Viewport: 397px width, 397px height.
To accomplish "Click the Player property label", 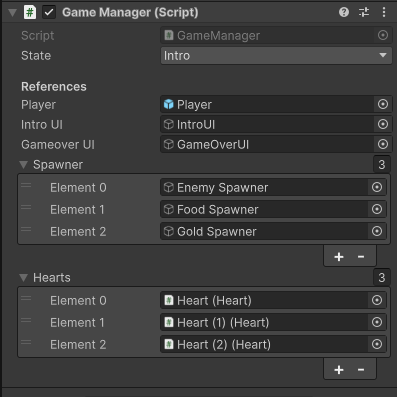I will point(38,105).
